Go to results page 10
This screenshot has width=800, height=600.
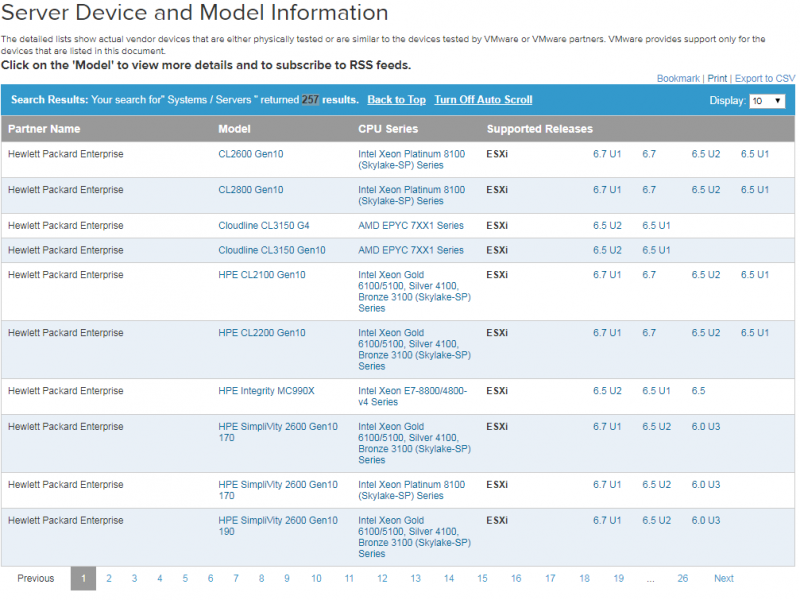pyautogui.click(x=316, y=578)
